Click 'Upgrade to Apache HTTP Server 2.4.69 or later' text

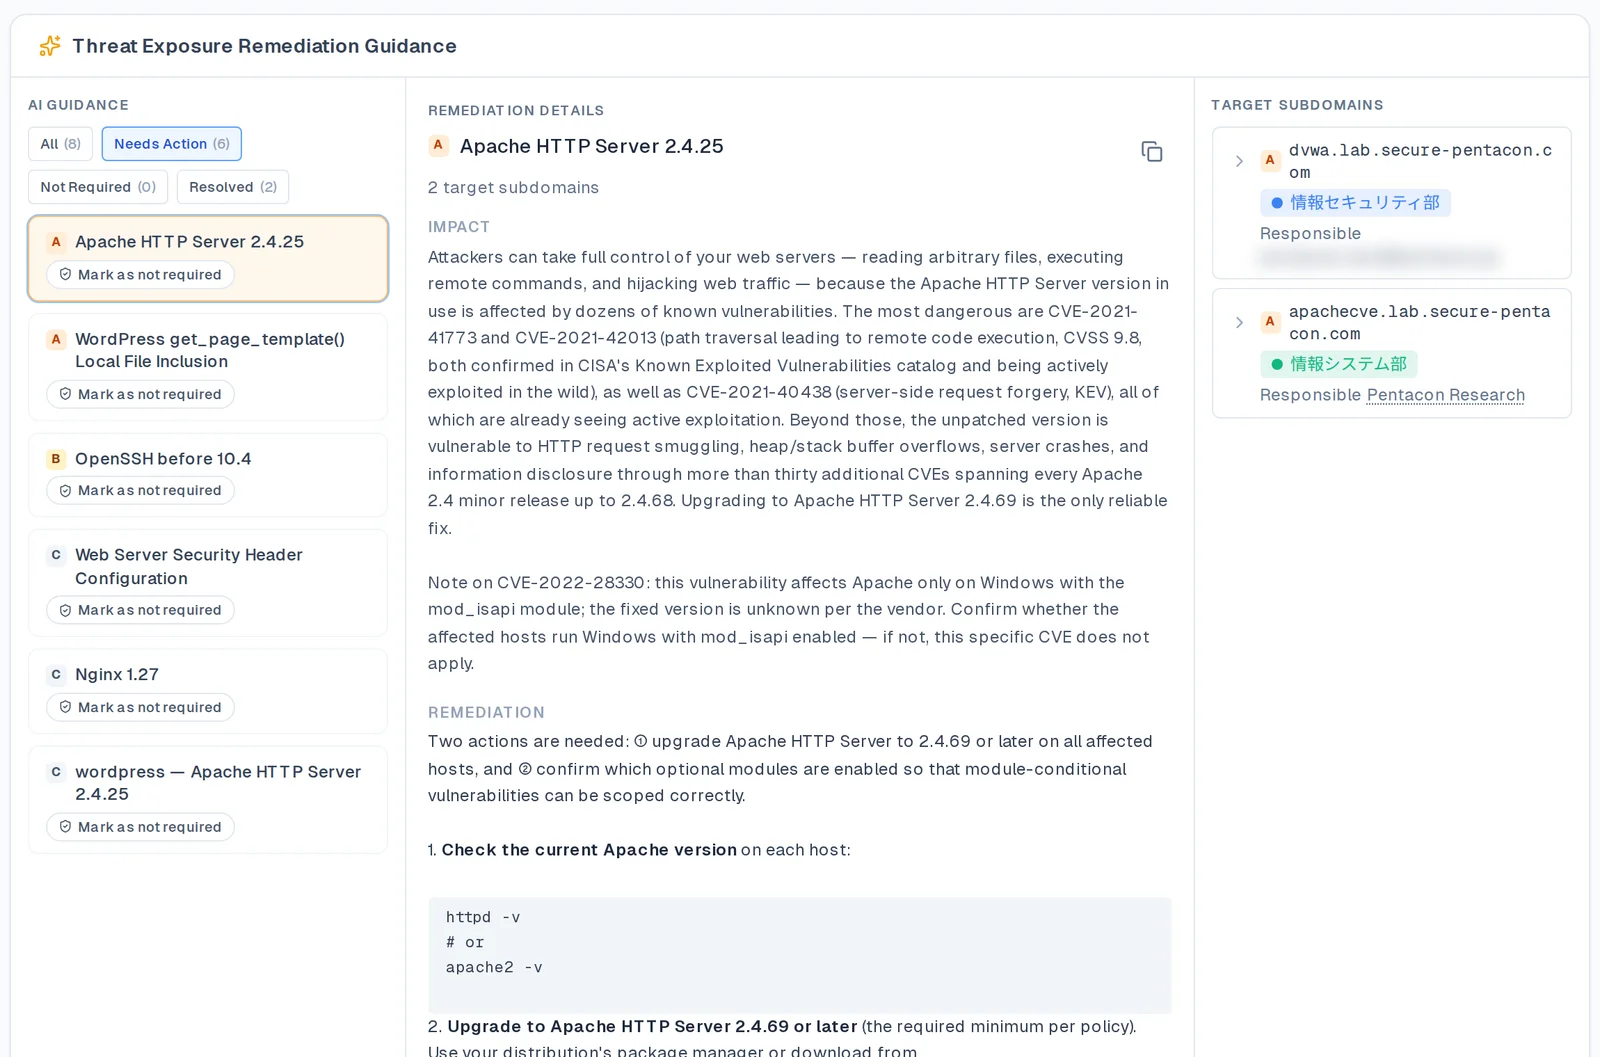pyautogui.click(x=652, y=1027)
